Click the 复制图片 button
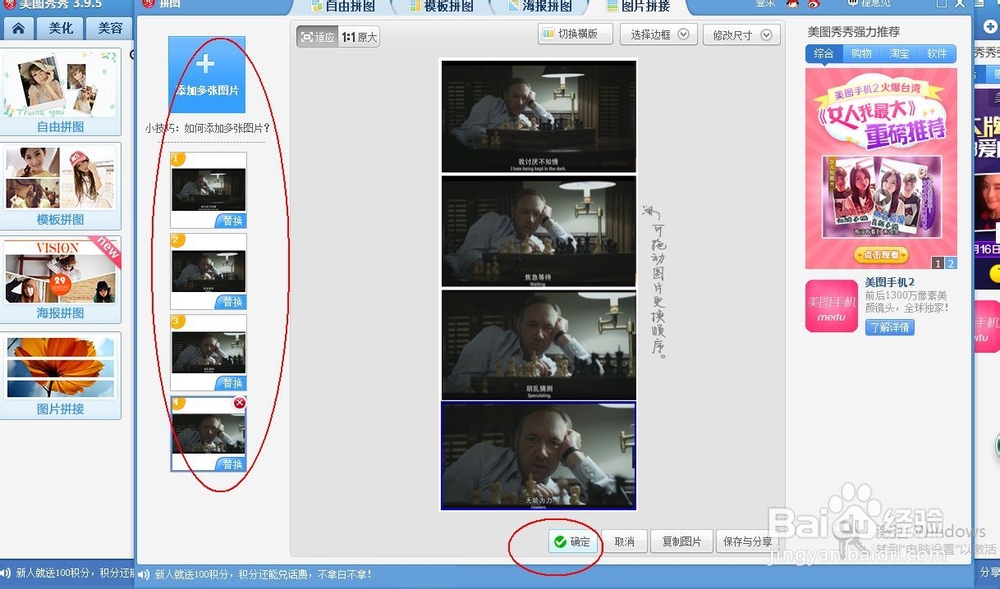Viewport: 1000px width, 589px height. pos(681,541)
